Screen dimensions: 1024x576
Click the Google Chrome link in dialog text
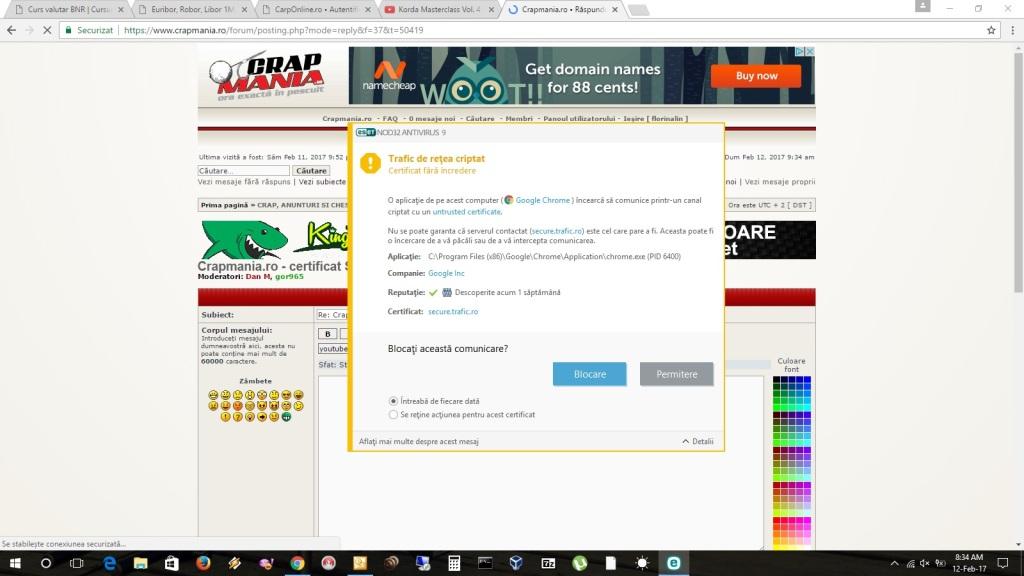tap(543, 200)
